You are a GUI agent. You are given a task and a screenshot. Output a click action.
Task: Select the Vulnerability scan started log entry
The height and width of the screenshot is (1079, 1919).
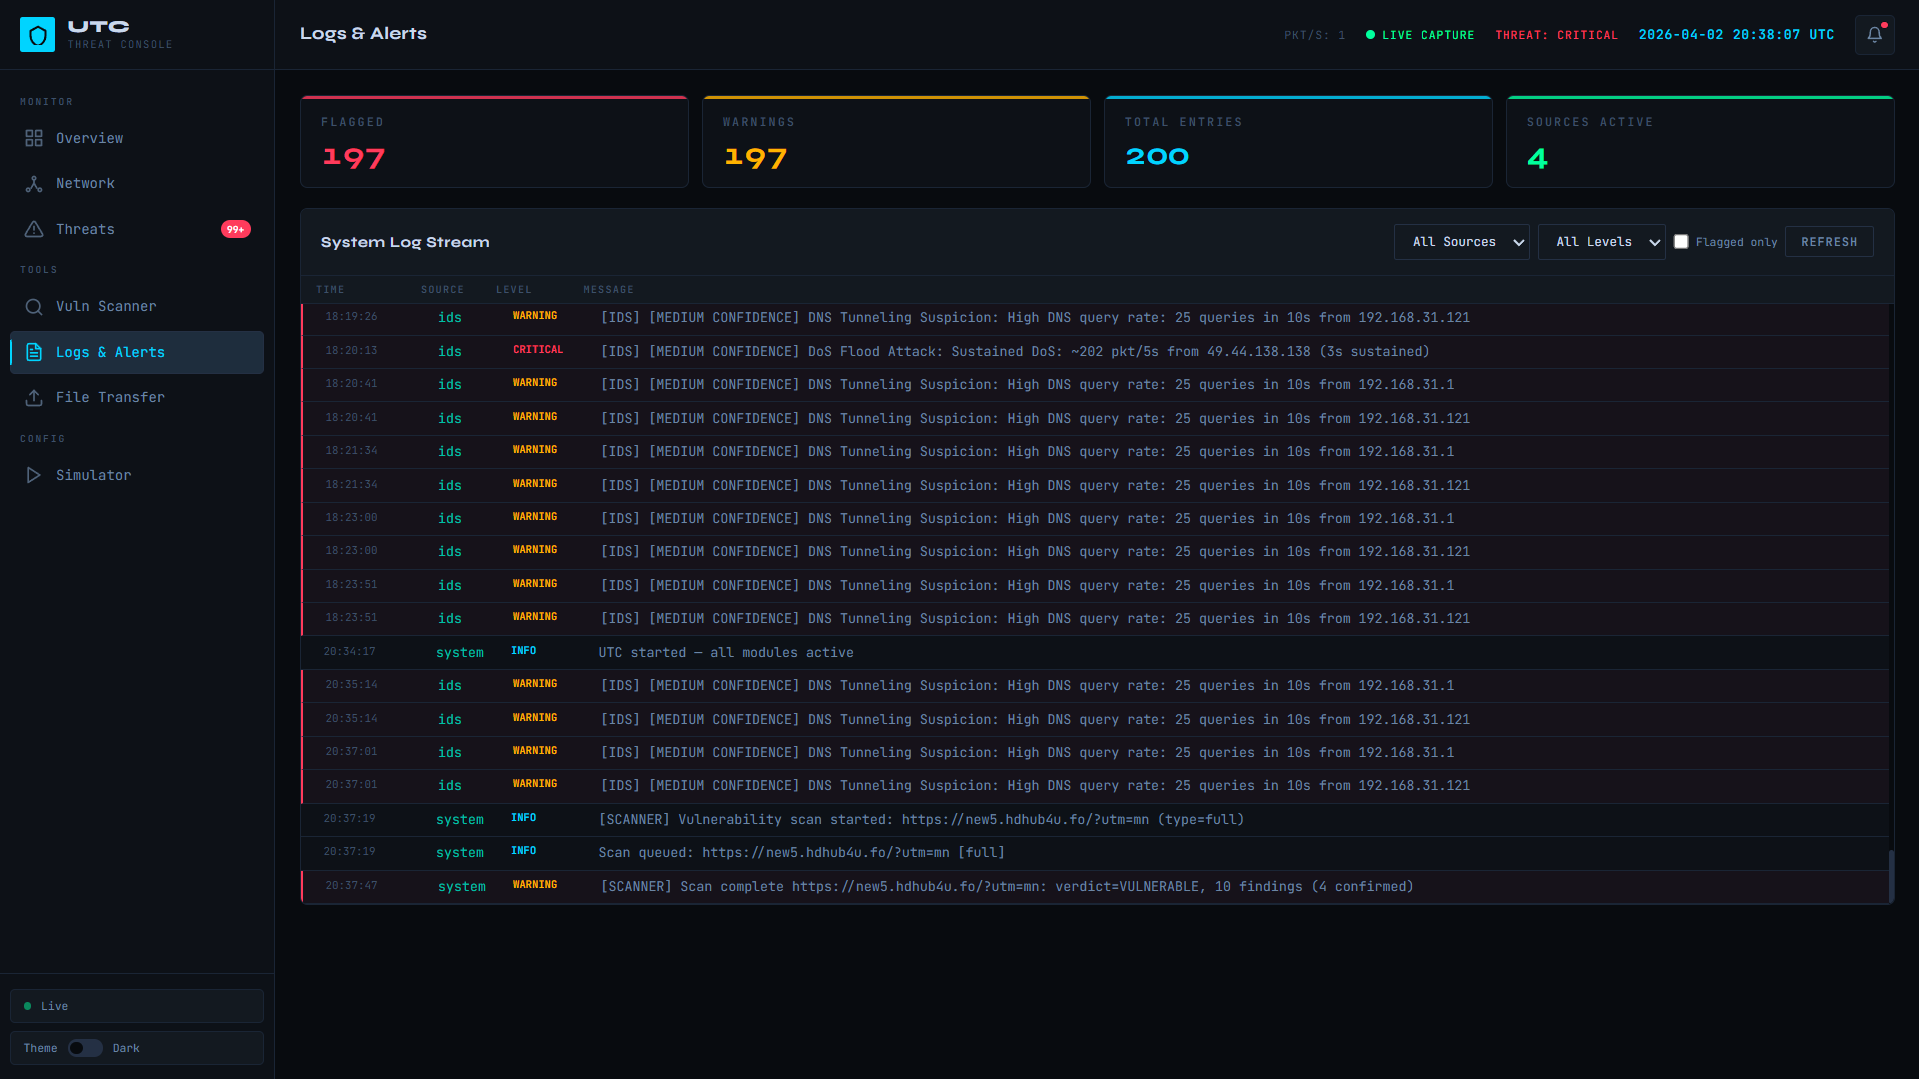click(x=1095, y=820)
